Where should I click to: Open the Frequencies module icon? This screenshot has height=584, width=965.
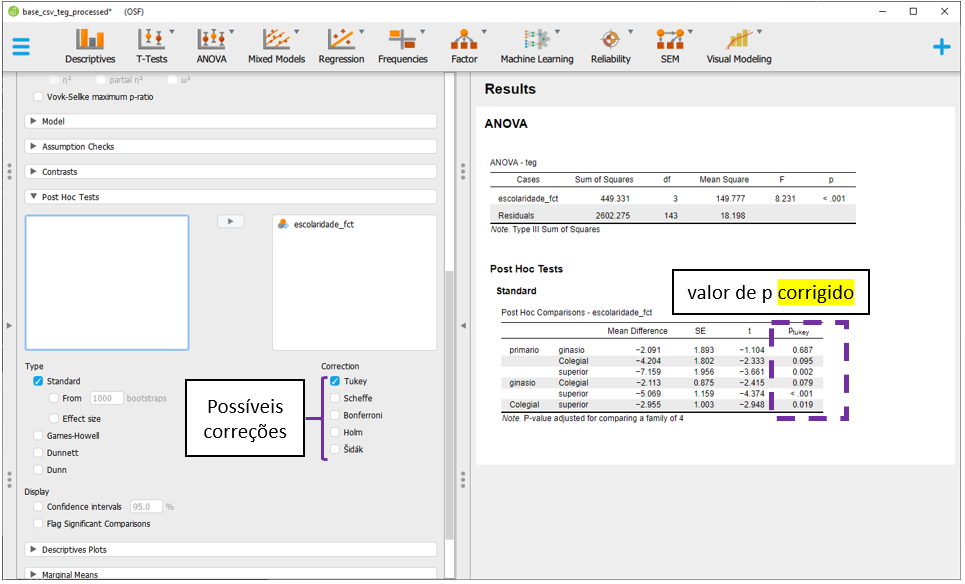[x=402, y=46]
